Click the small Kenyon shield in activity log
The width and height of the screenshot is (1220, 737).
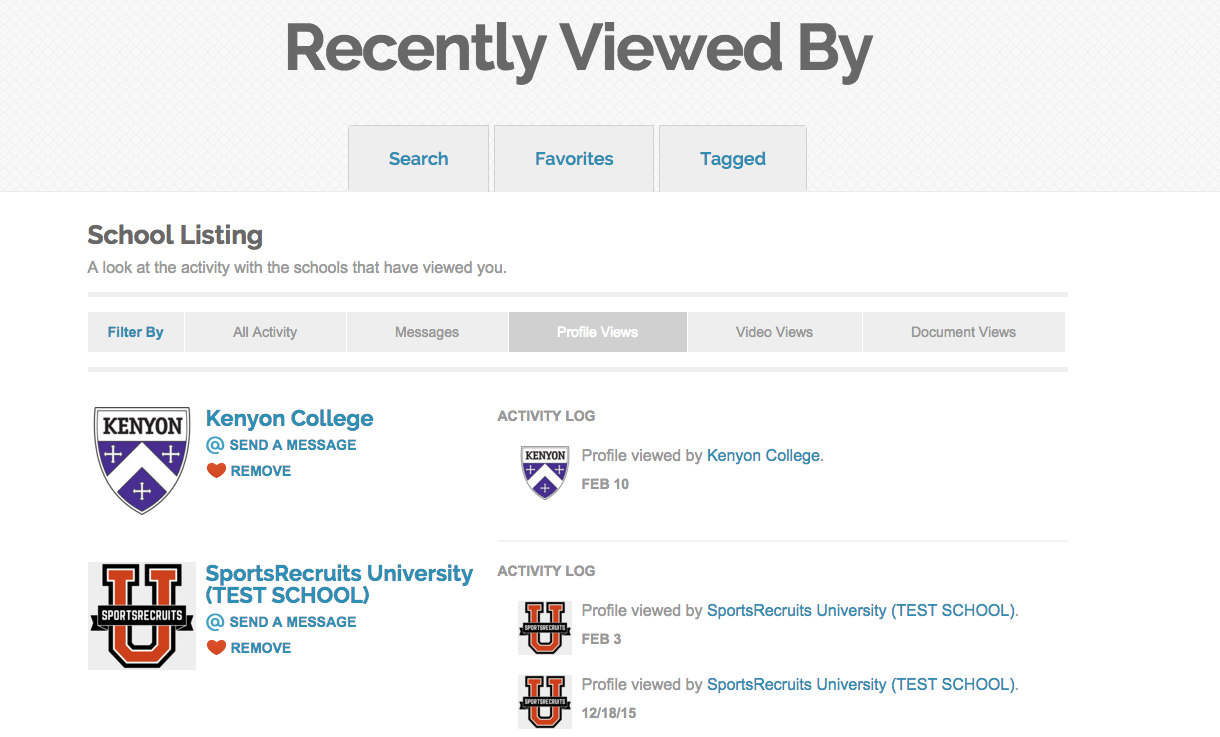545,472
